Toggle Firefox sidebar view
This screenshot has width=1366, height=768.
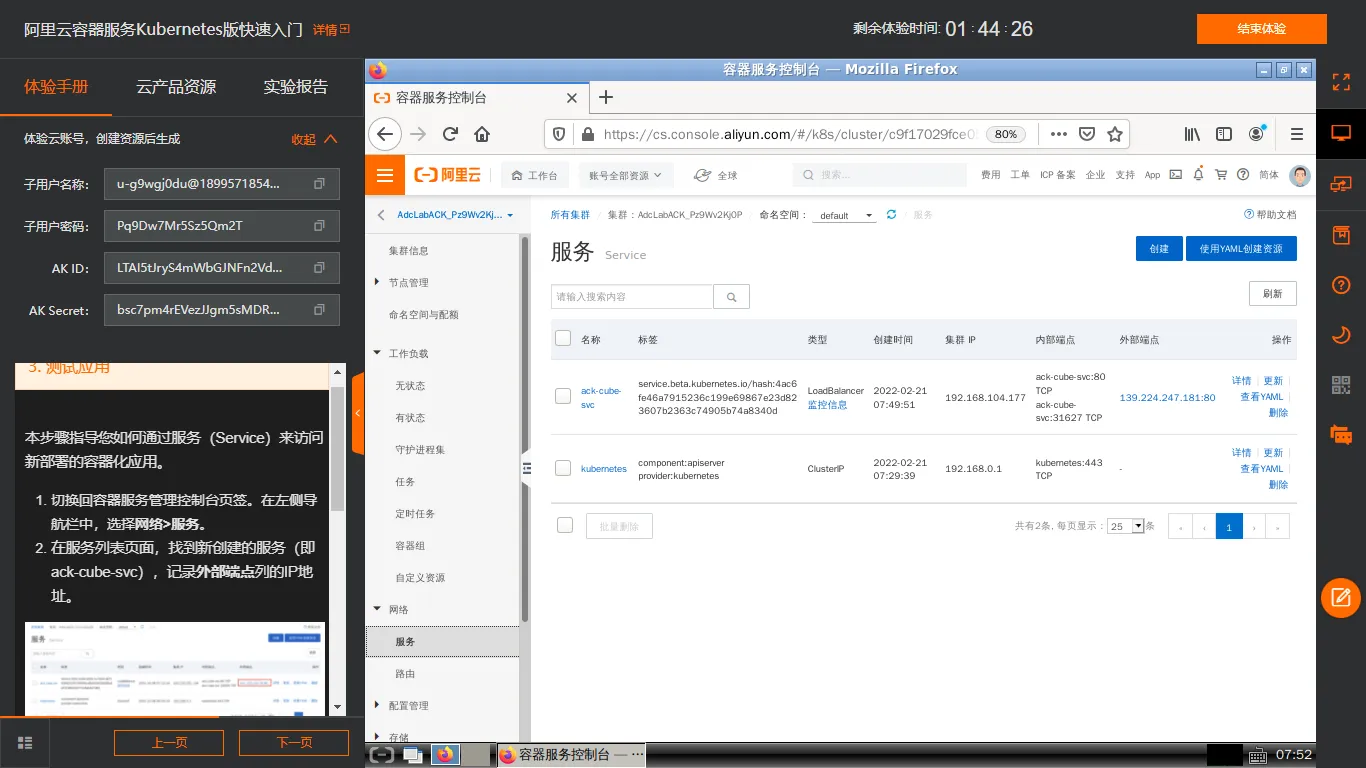tap(1224, 134)
